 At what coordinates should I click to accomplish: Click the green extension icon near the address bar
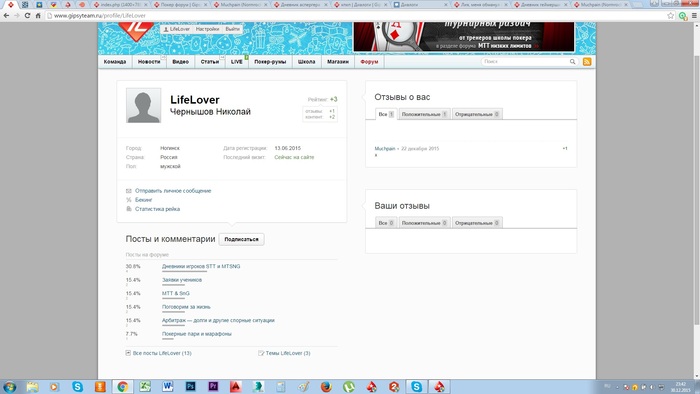[x=683, y=16]
